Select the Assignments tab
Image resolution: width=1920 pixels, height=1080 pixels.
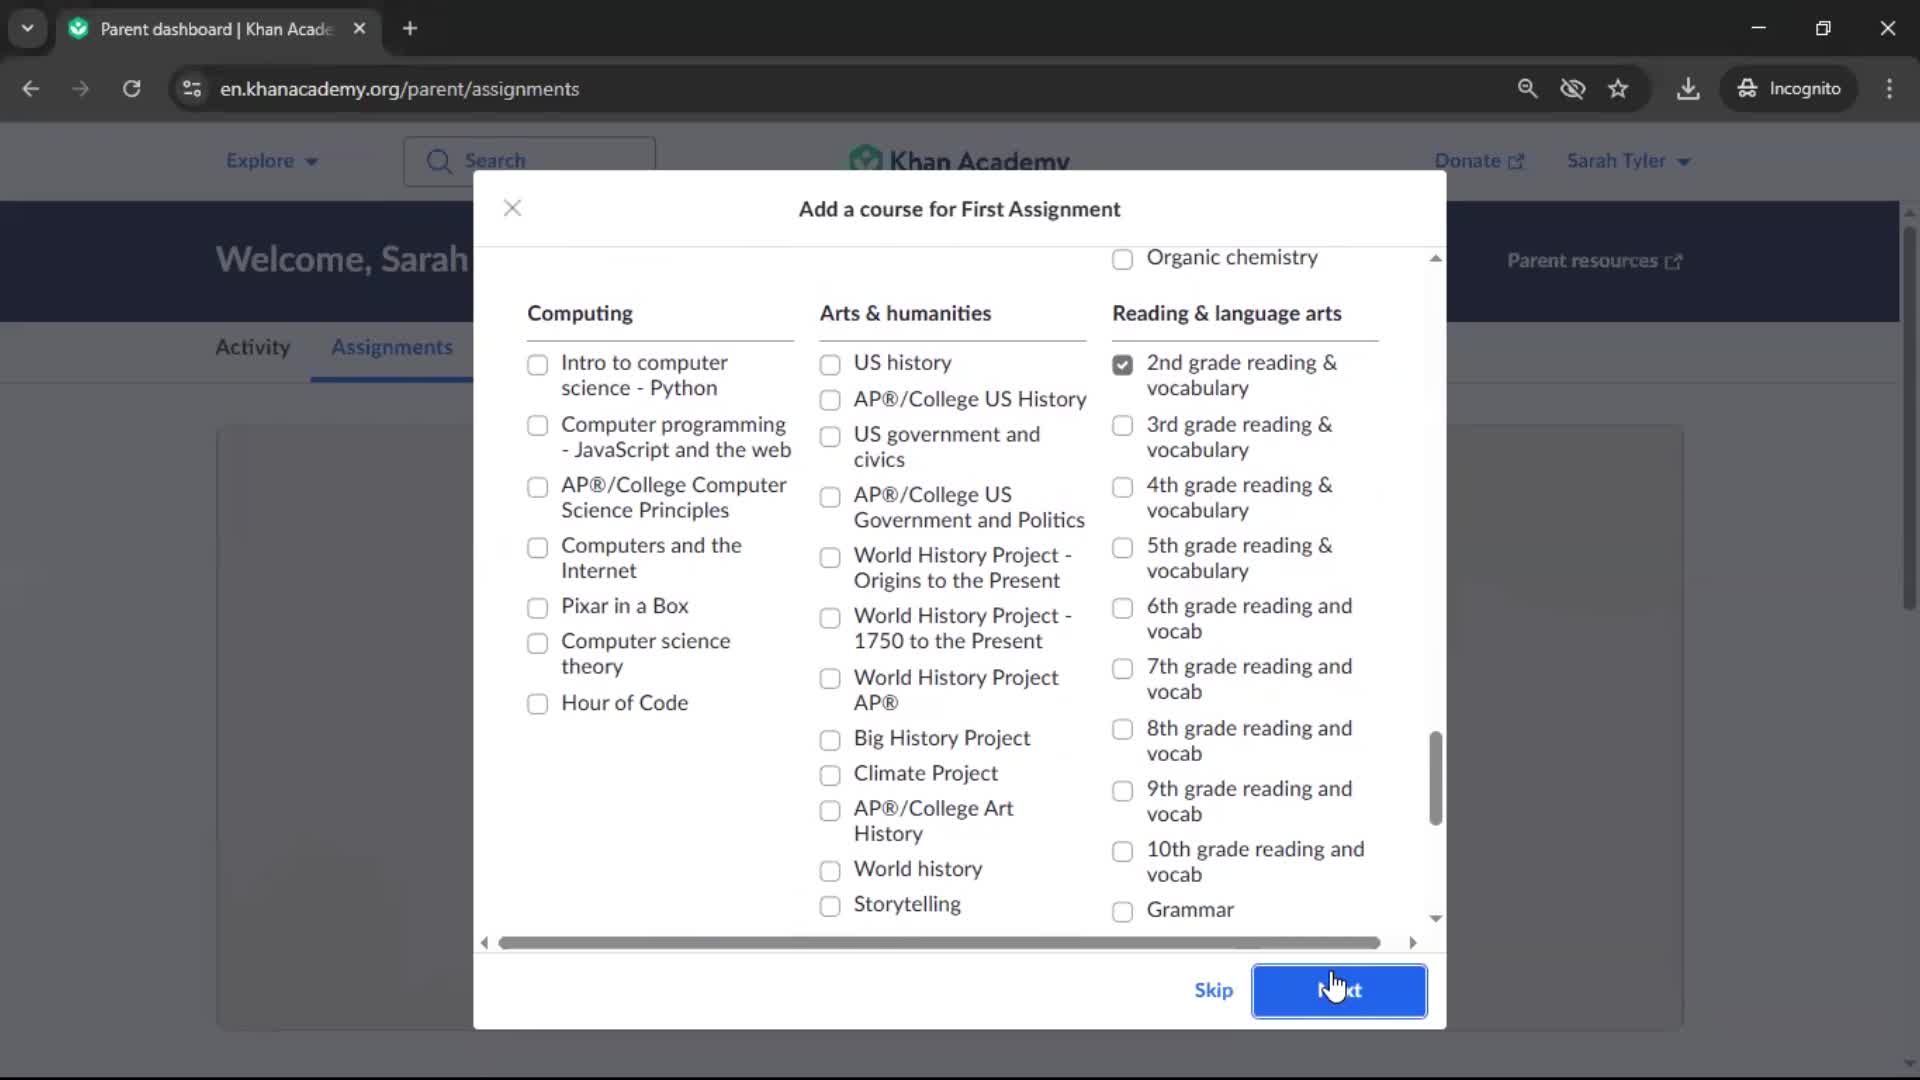coord(391,347)
